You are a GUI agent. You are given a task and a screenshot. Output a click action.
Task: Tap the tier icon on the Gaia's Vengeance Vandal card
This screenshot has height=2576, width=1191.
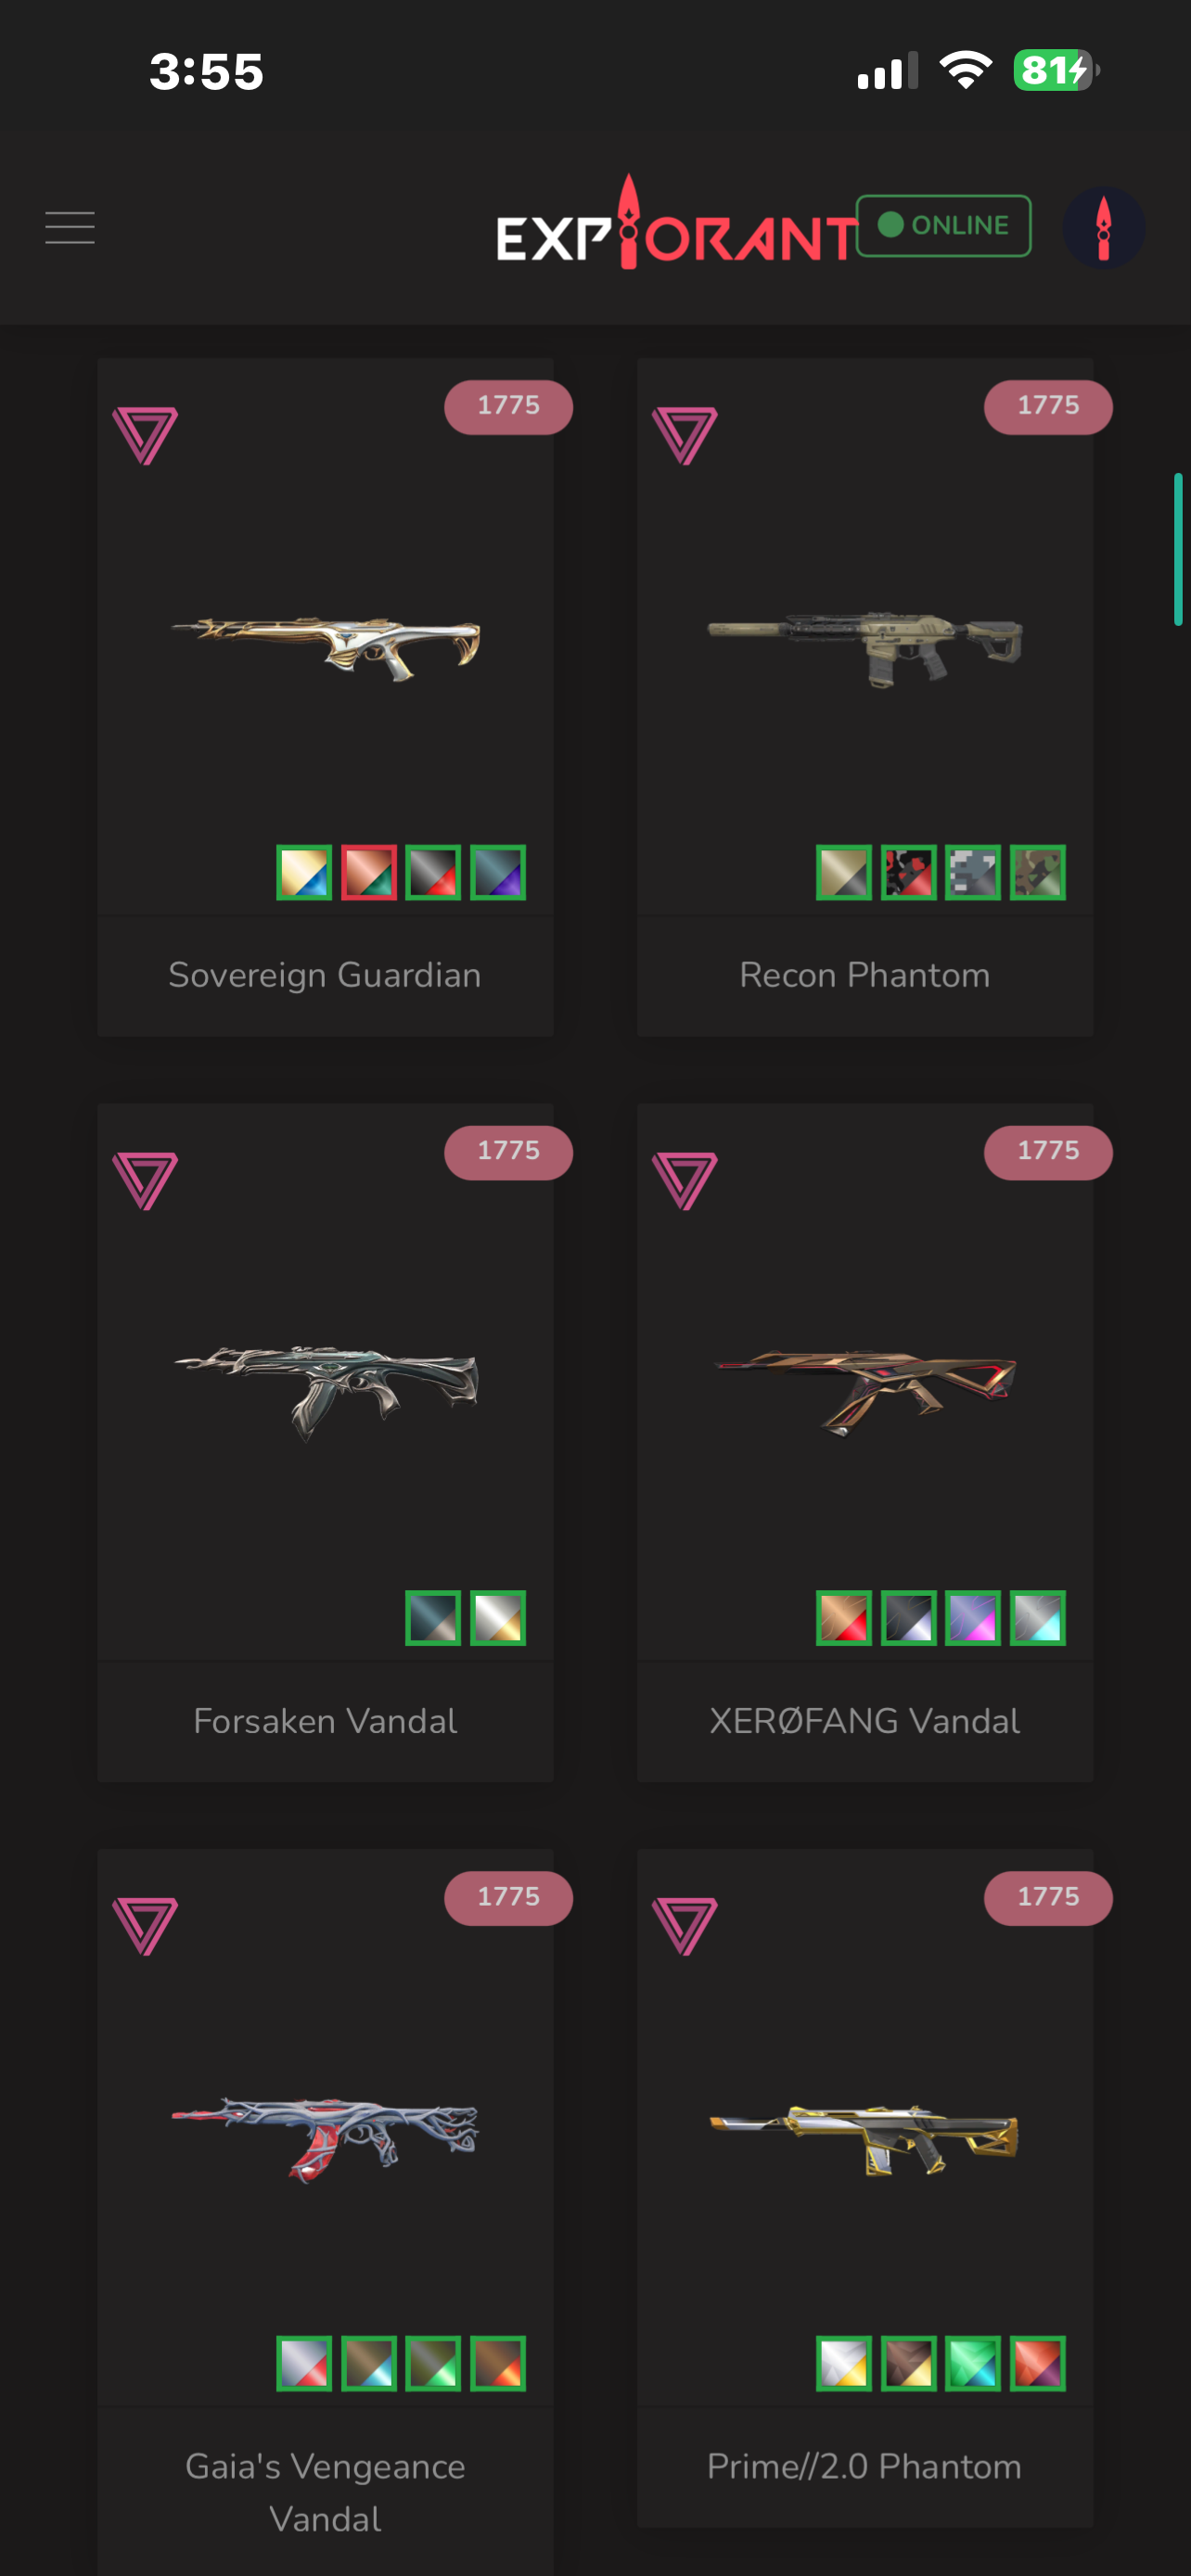coord(145,1926)
